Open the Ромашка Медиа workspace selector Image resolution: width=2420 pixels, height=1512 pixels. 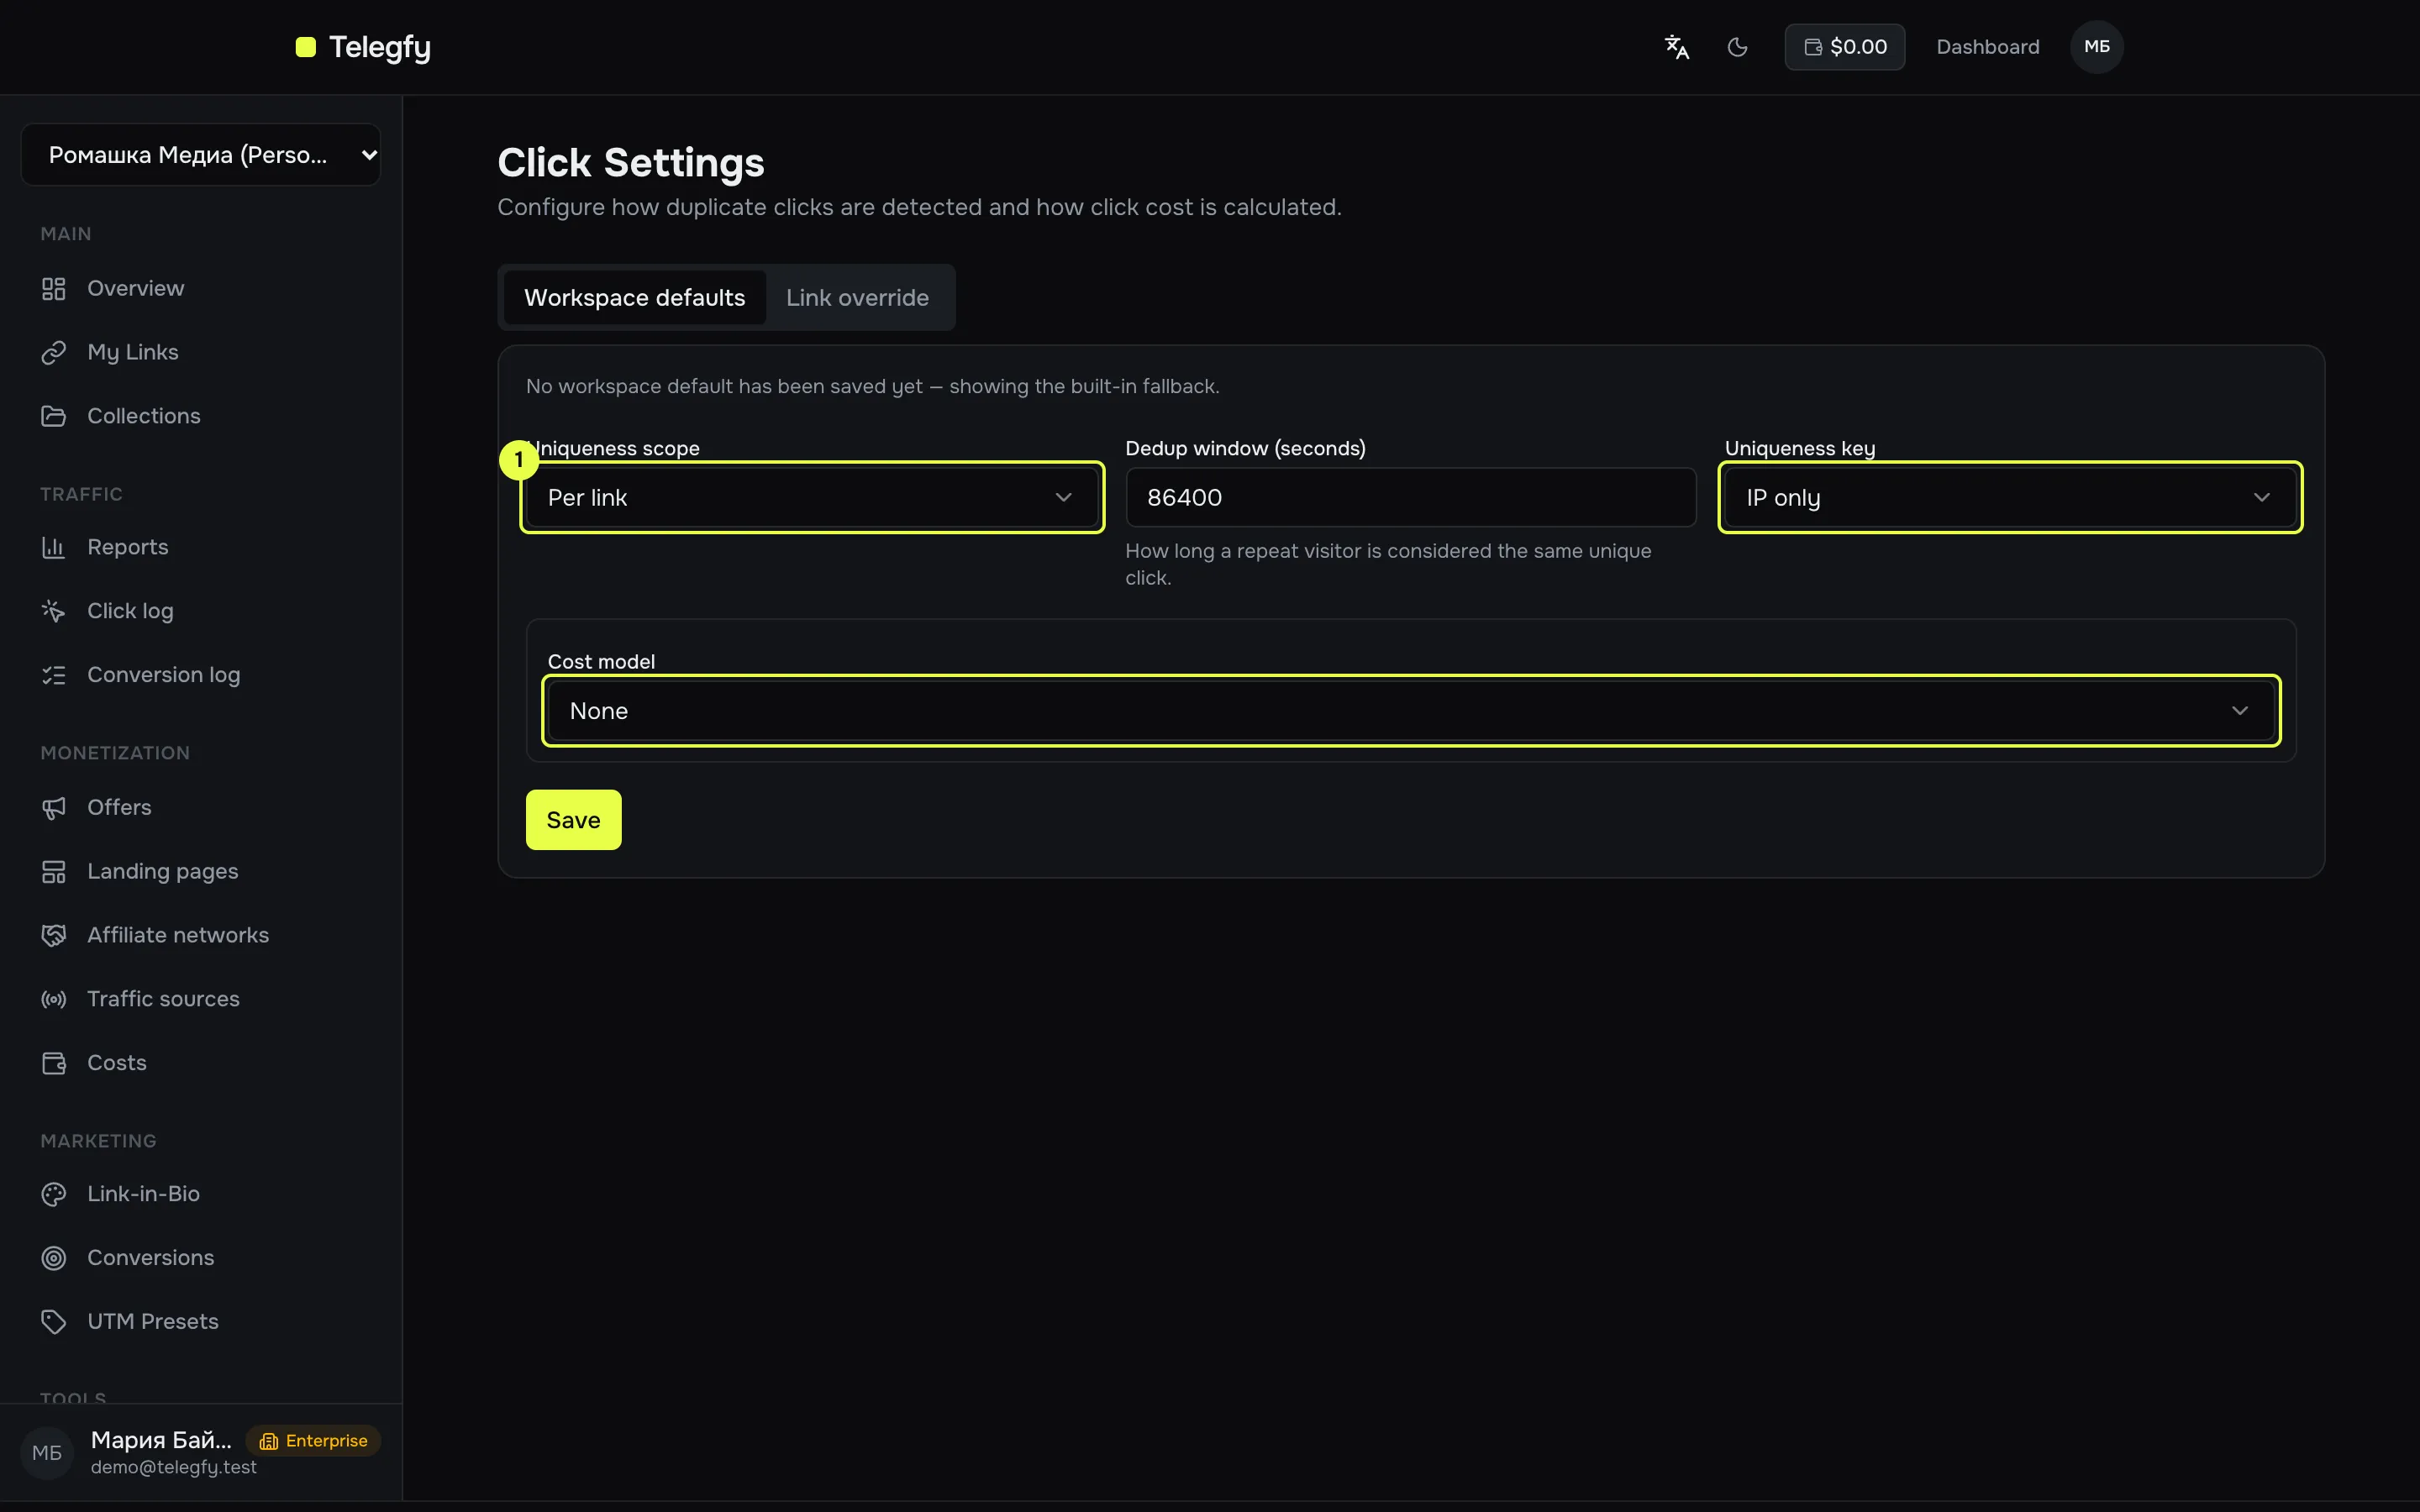coord(201,155)
